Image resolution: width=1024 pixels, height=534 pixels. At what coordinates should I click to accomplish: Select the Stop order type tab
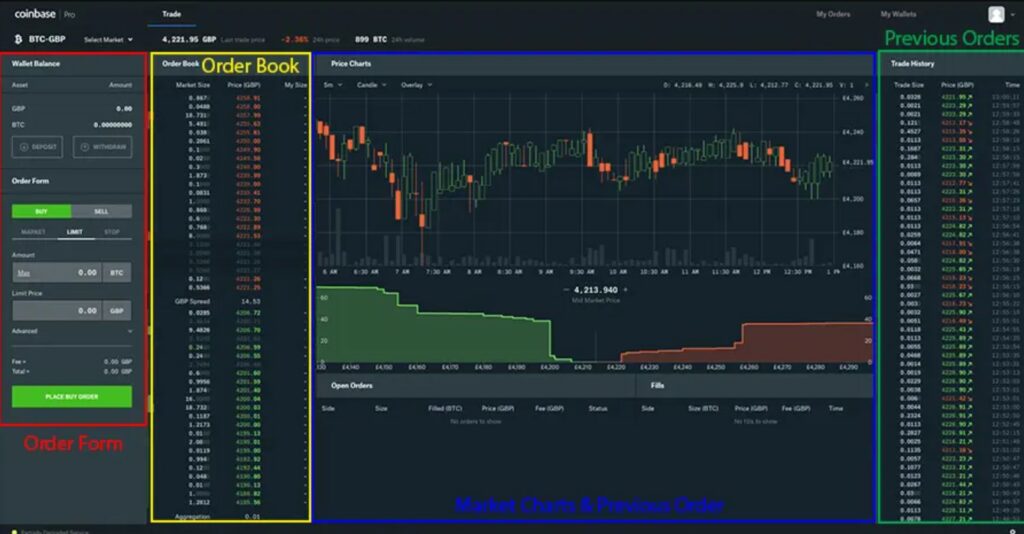coord(112,232)
